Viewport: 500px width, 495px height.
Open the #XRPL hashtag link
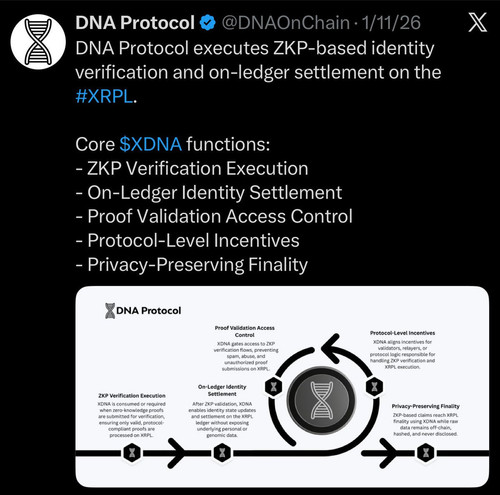tap(104, 96)
